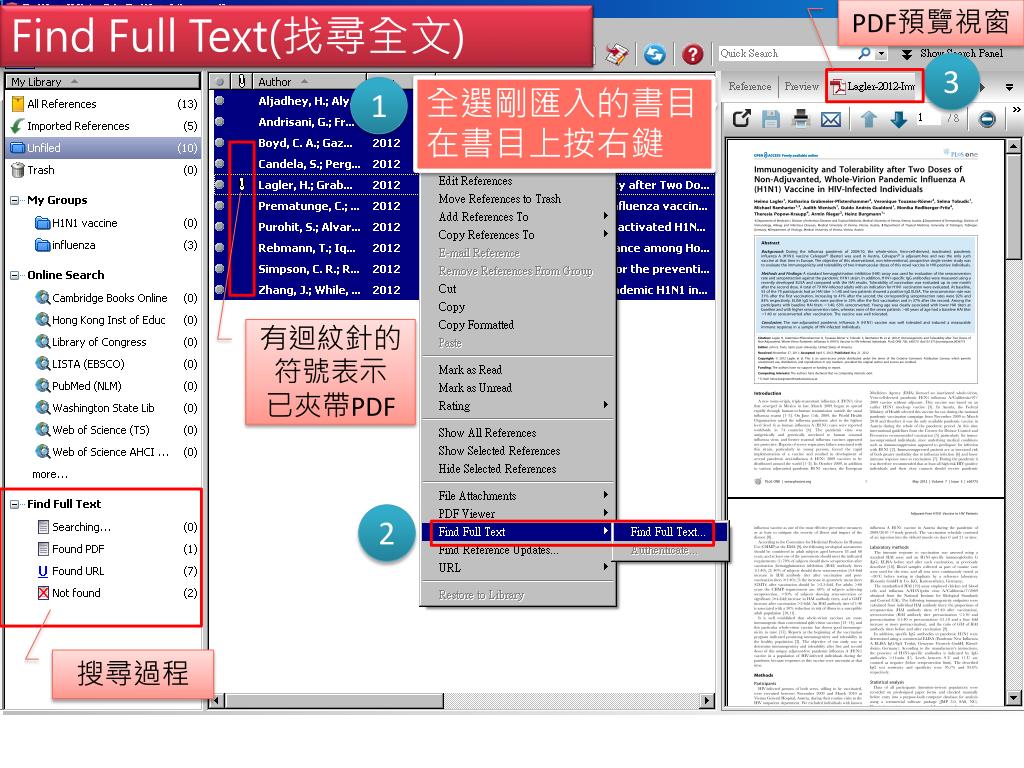Toggle read status dot for Aljadhey reference

click(220, 101)
